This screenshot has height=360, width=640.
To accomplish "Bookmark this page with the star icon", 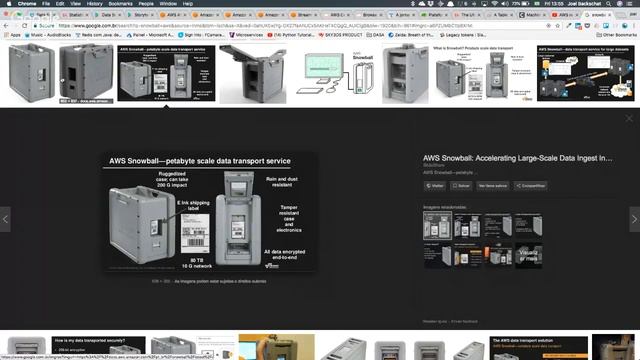I will 558,25.
